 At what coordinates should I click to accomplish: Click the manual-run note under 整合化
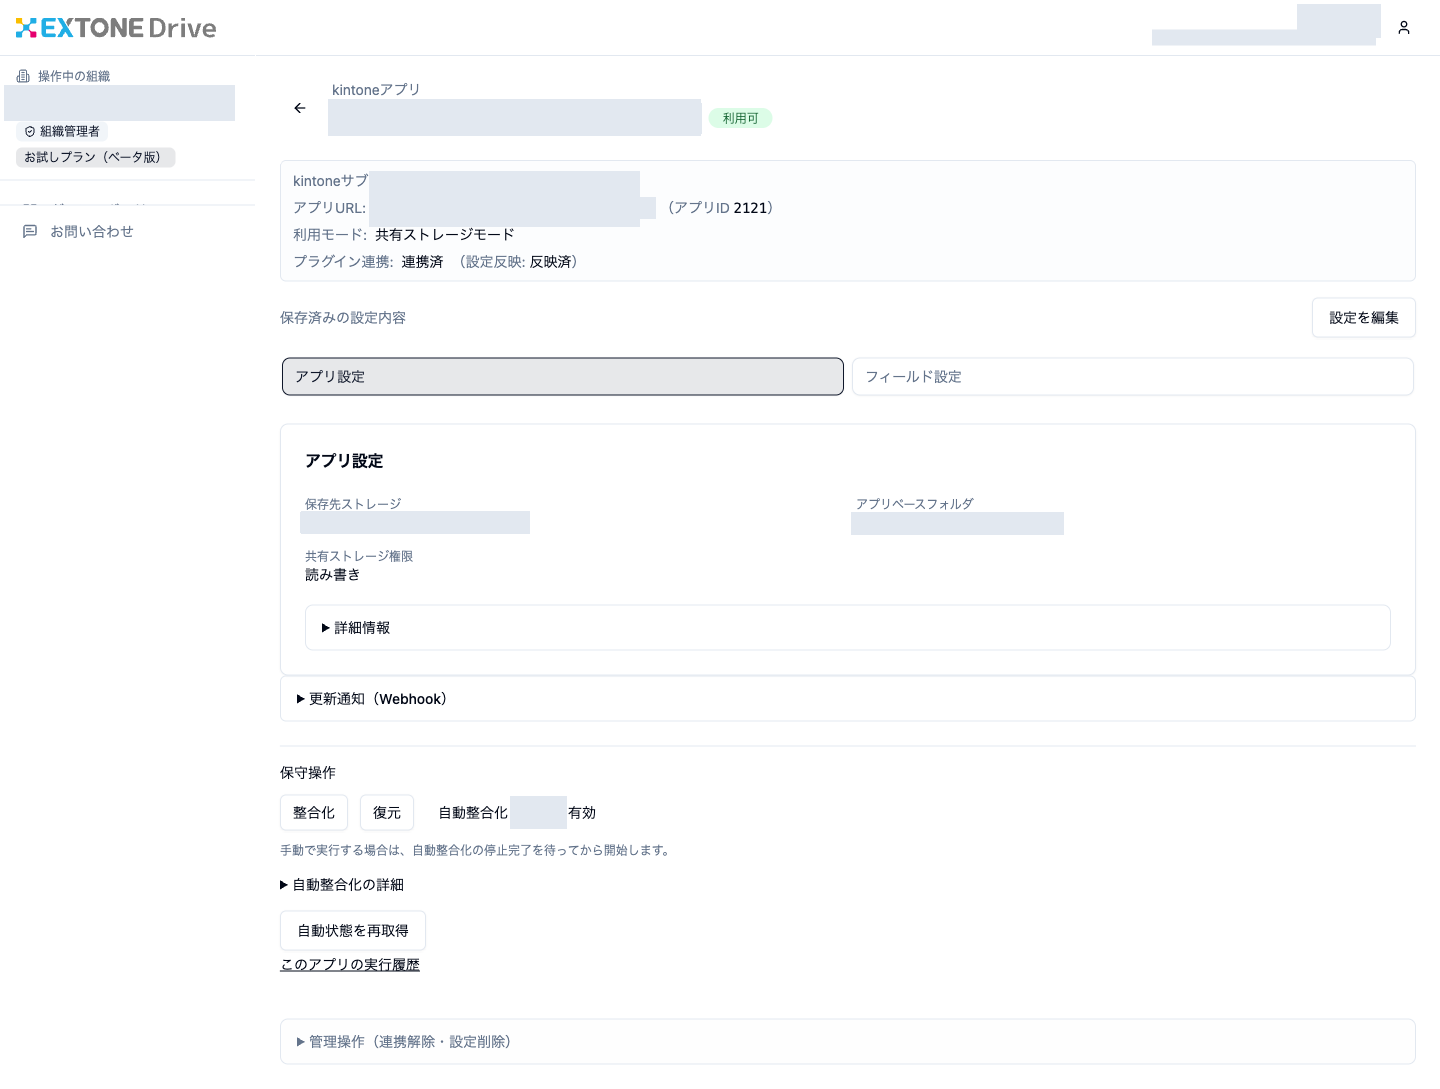click(477, 850)
